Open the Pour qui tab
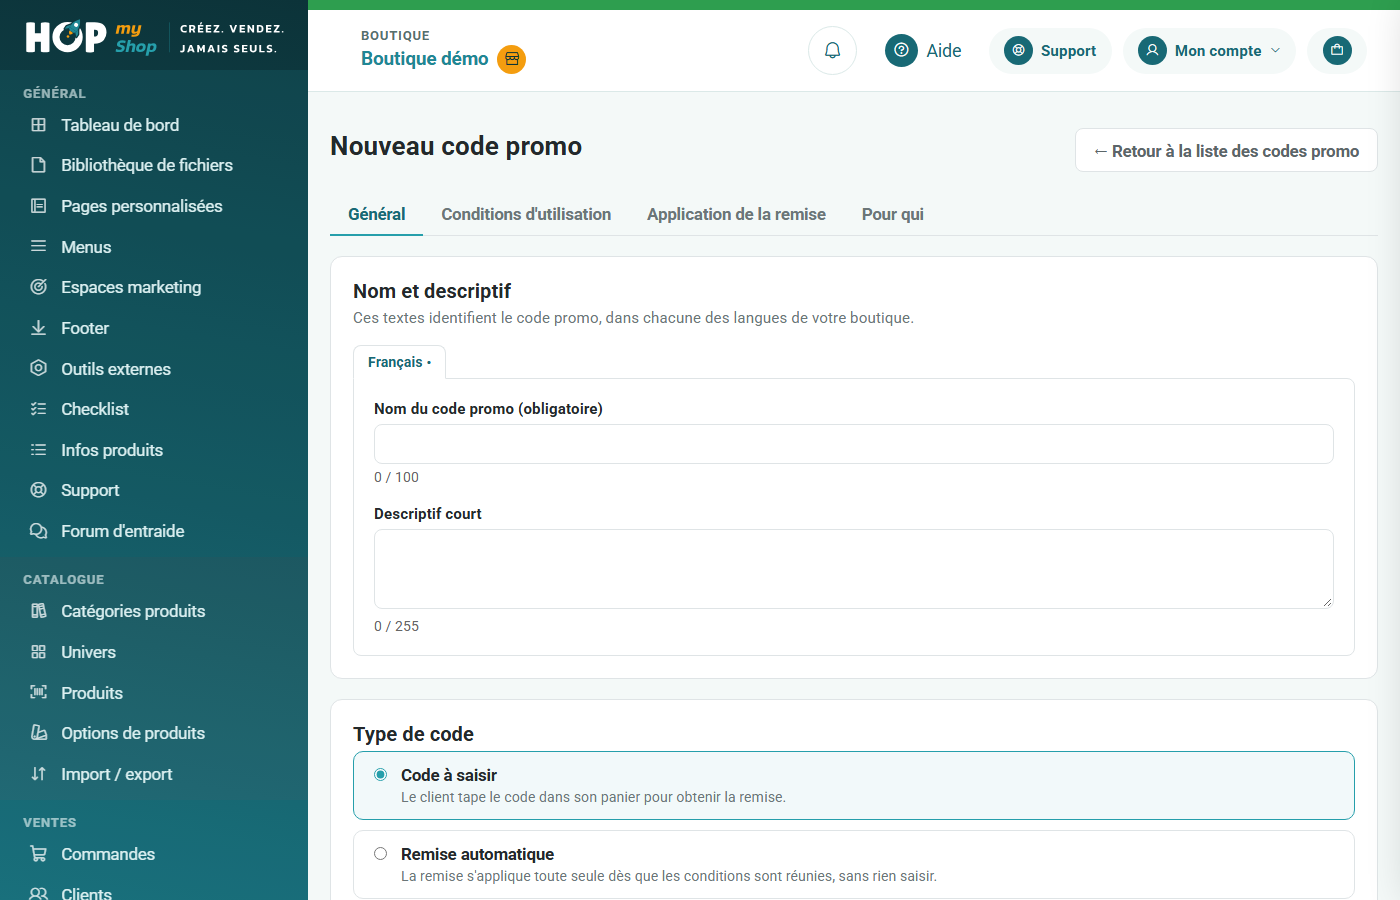The image size is (1400, 900). point(893,214)
